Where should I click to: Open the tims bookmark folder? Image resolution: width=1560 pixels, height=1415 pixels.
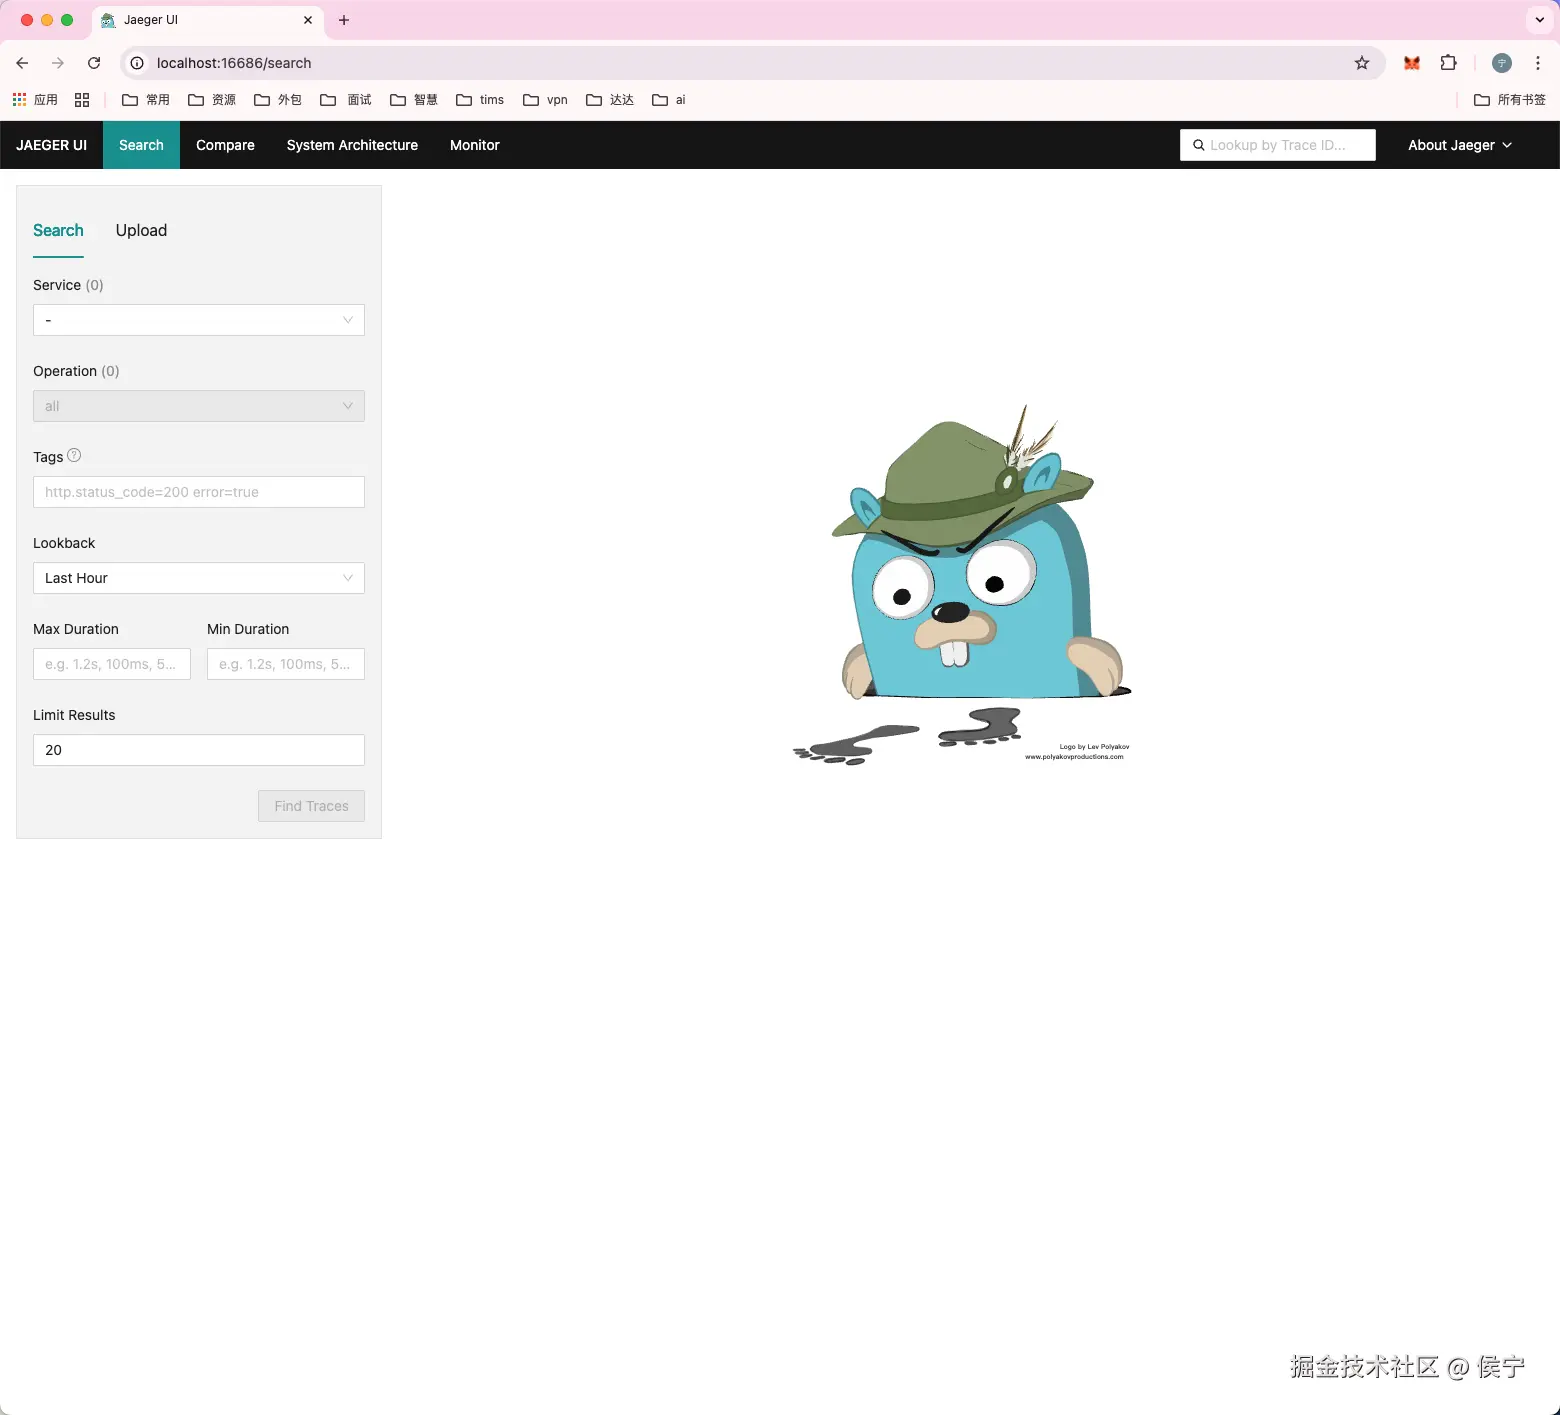(x=480, y=100)
